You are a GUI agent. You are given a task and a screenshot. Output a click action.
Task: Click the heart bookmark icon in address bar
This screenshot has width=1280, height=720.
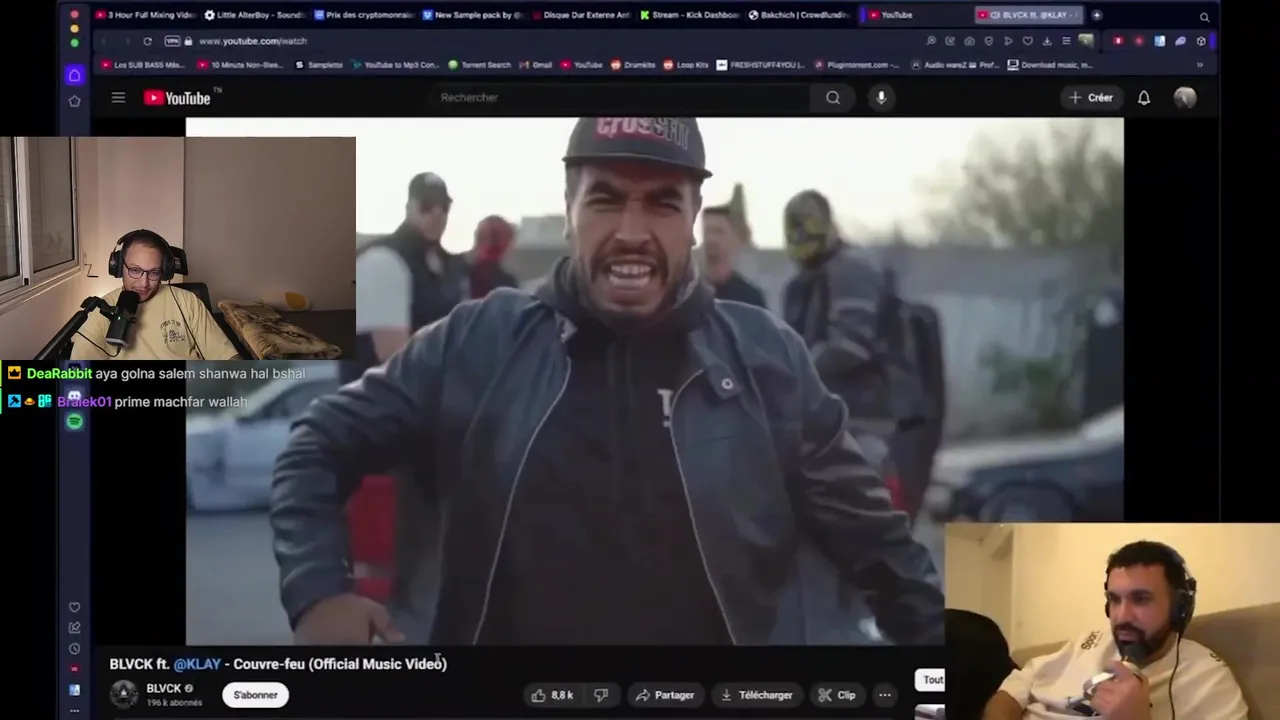coord(1027,41)
